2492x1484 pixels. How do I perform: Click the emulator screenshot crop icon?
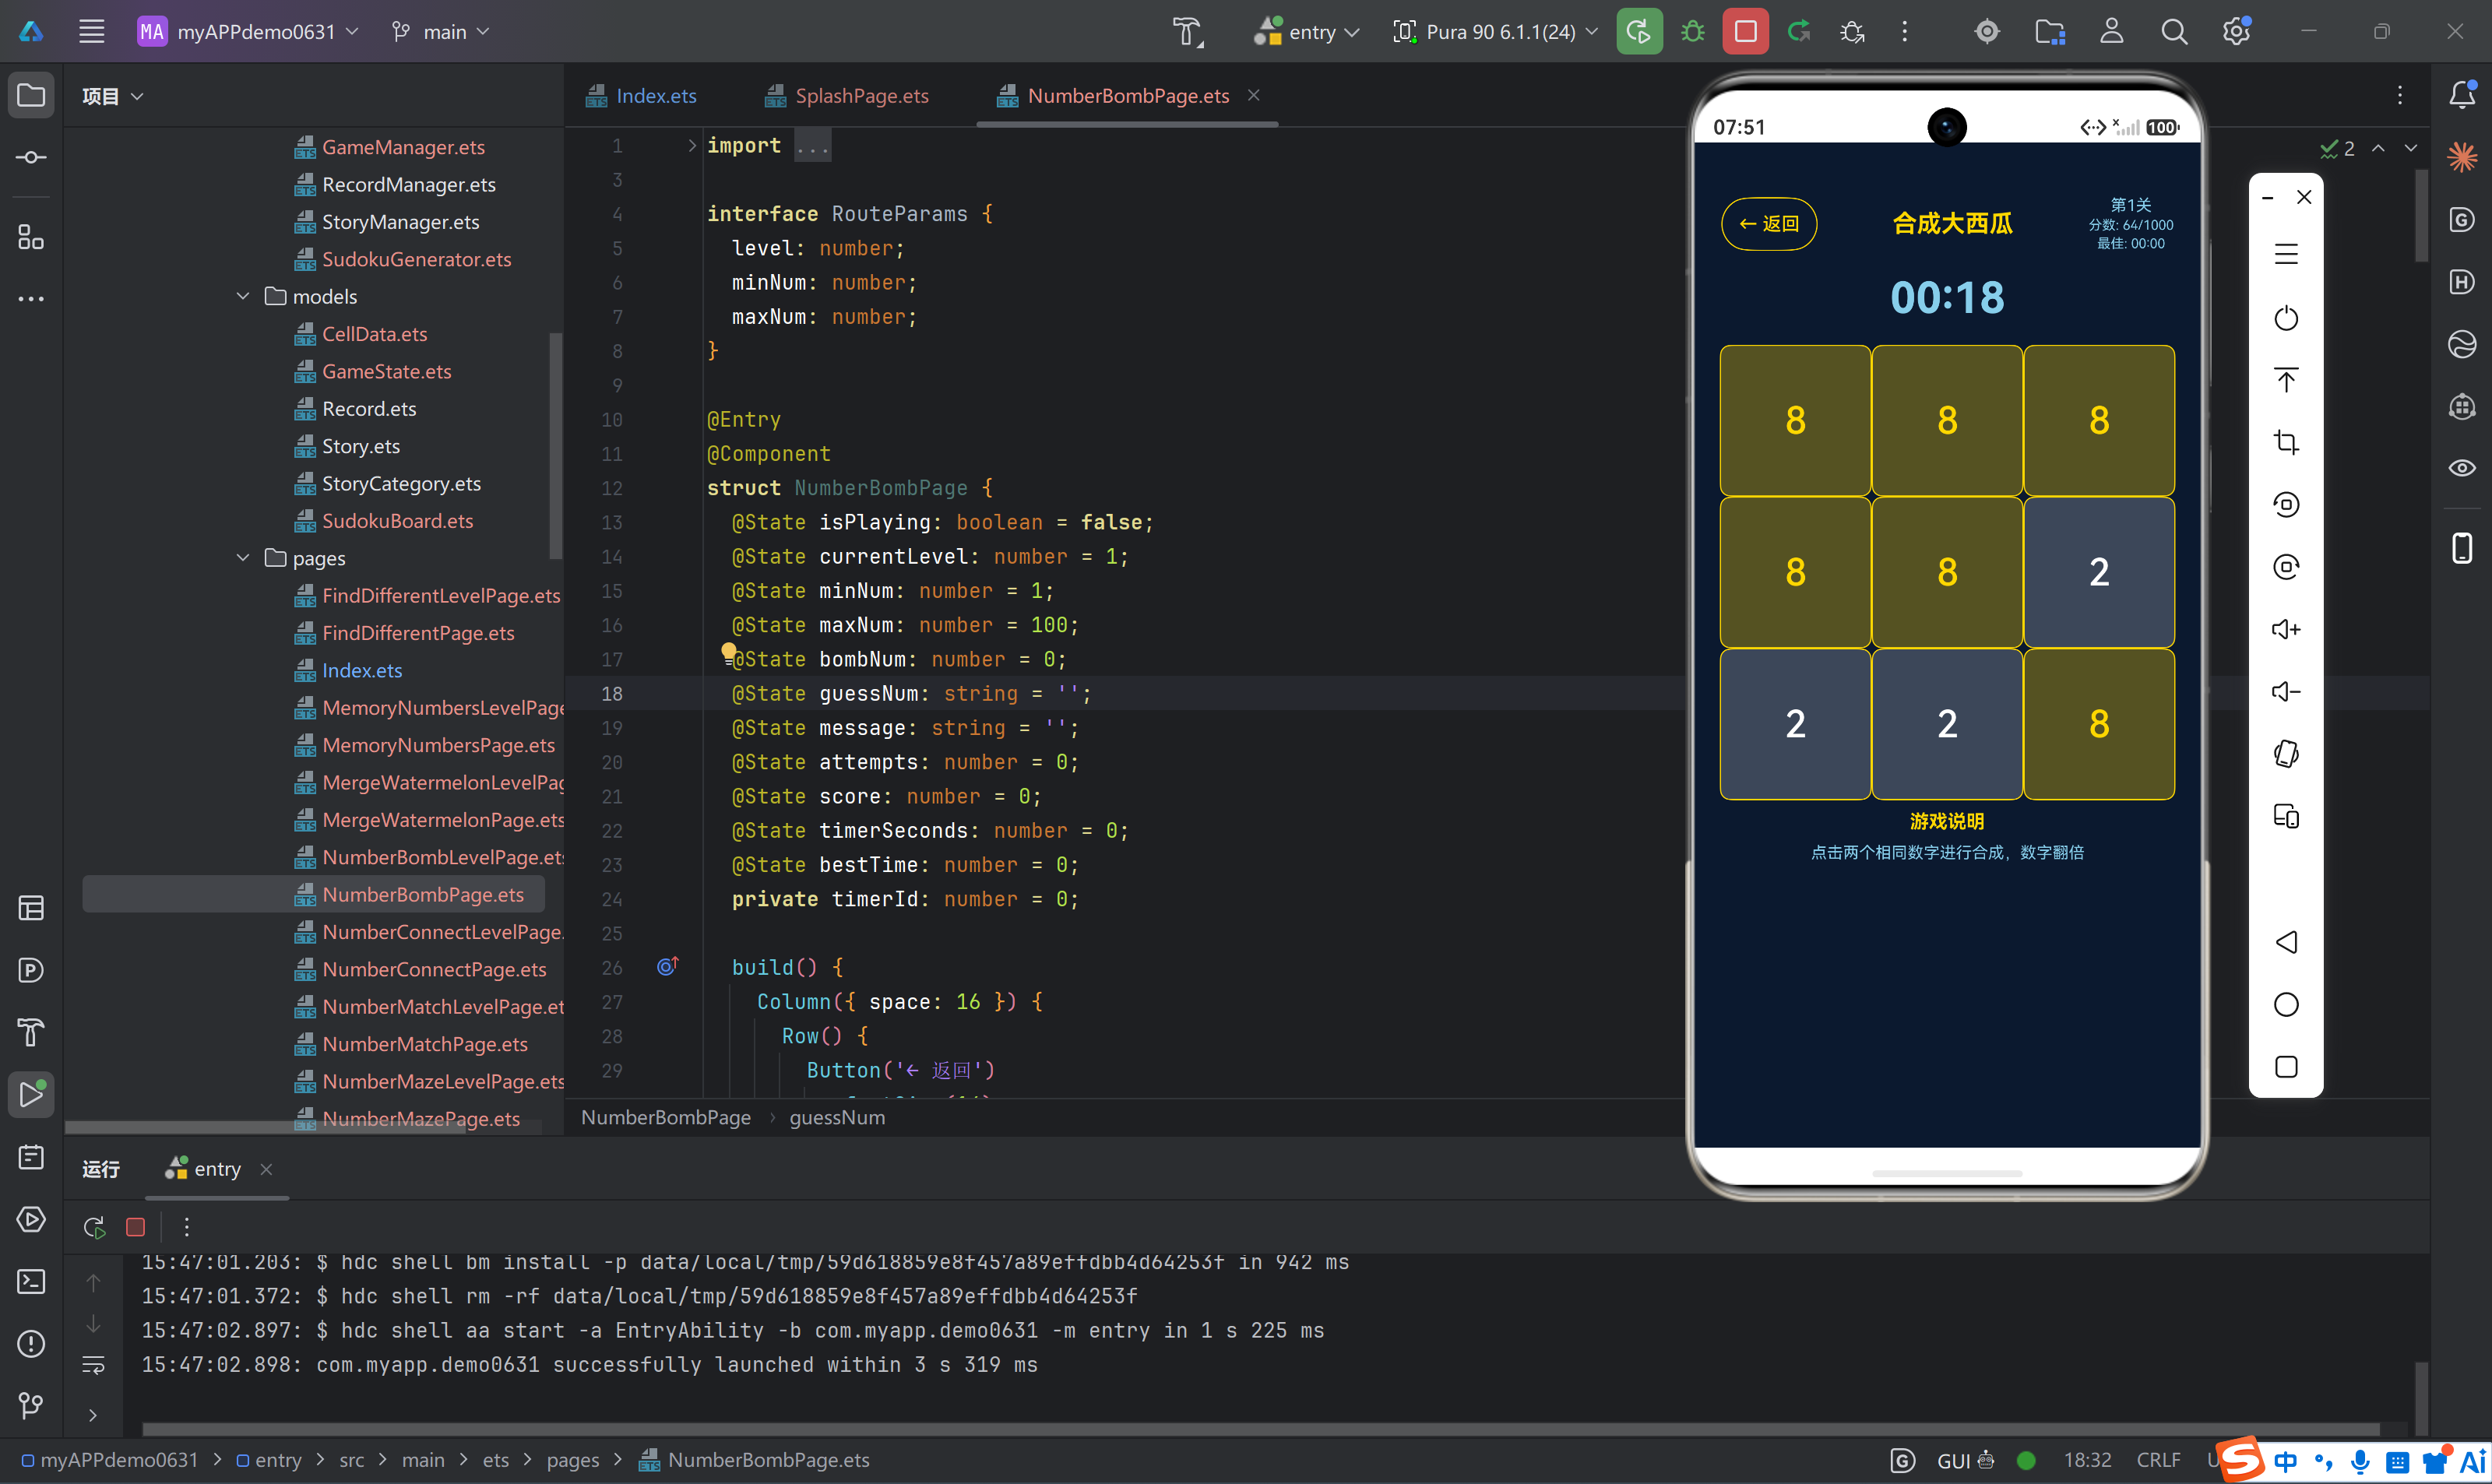[2286, 442]
